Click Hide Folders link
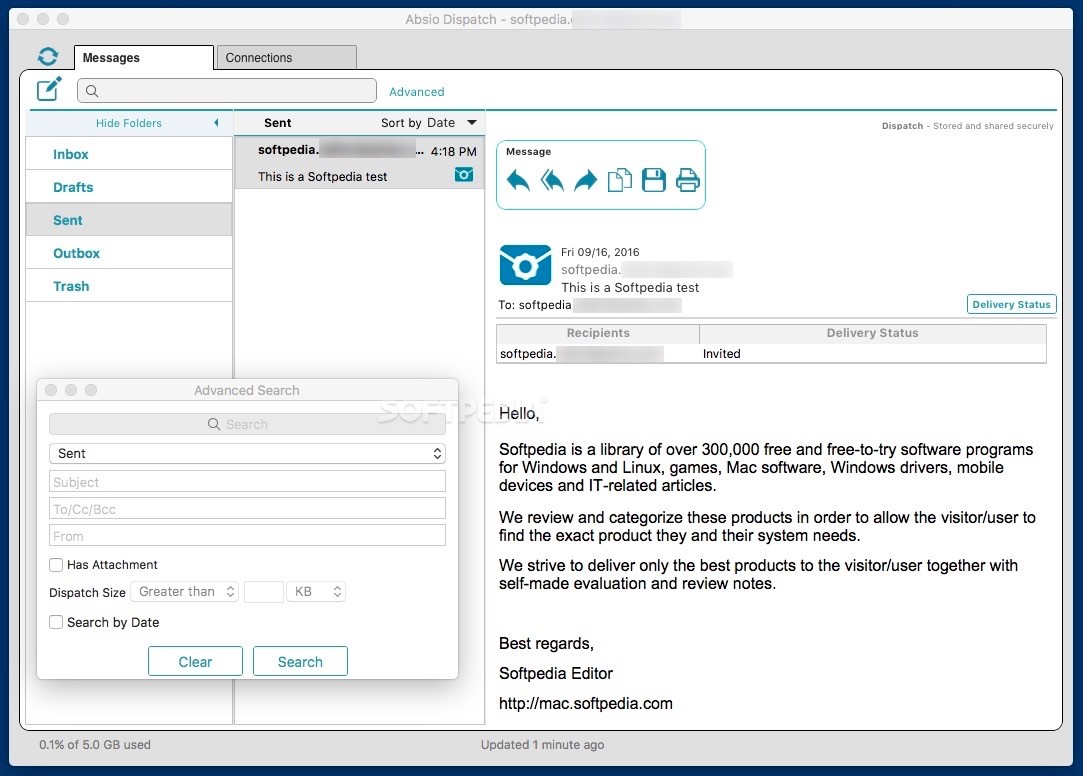 (x=128, y=123)
